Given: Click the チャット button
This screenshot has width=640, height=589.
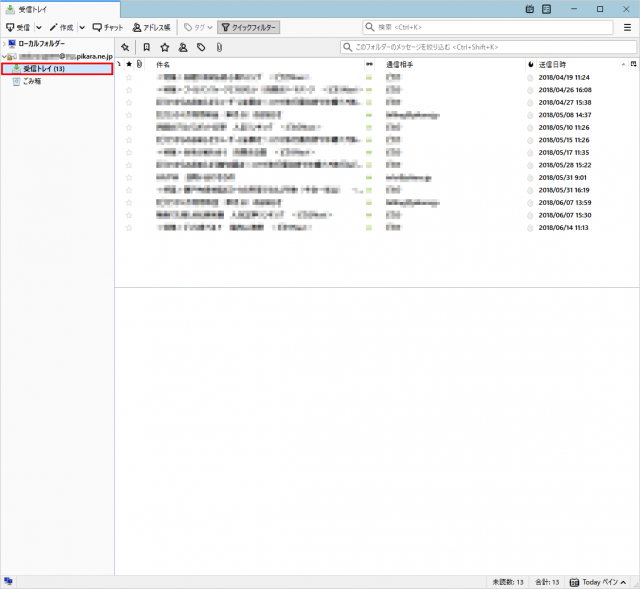Looking at the screenshot, I should pos(108,27).
